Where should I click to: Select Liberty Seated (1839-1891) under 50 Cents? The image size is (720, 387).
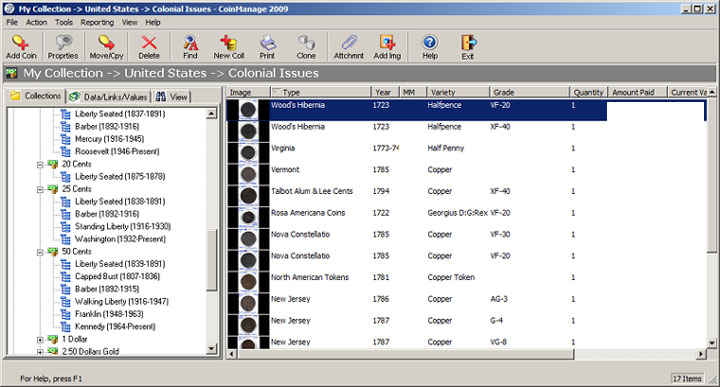[120, 264]
